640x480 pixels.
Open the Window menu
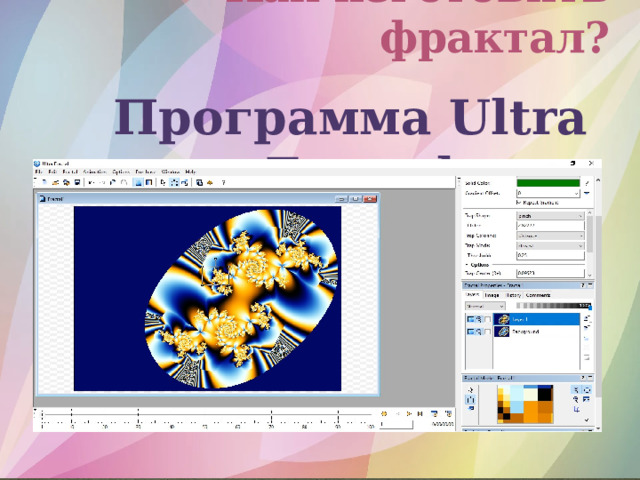pyautogui.click(x=171, y=172)
